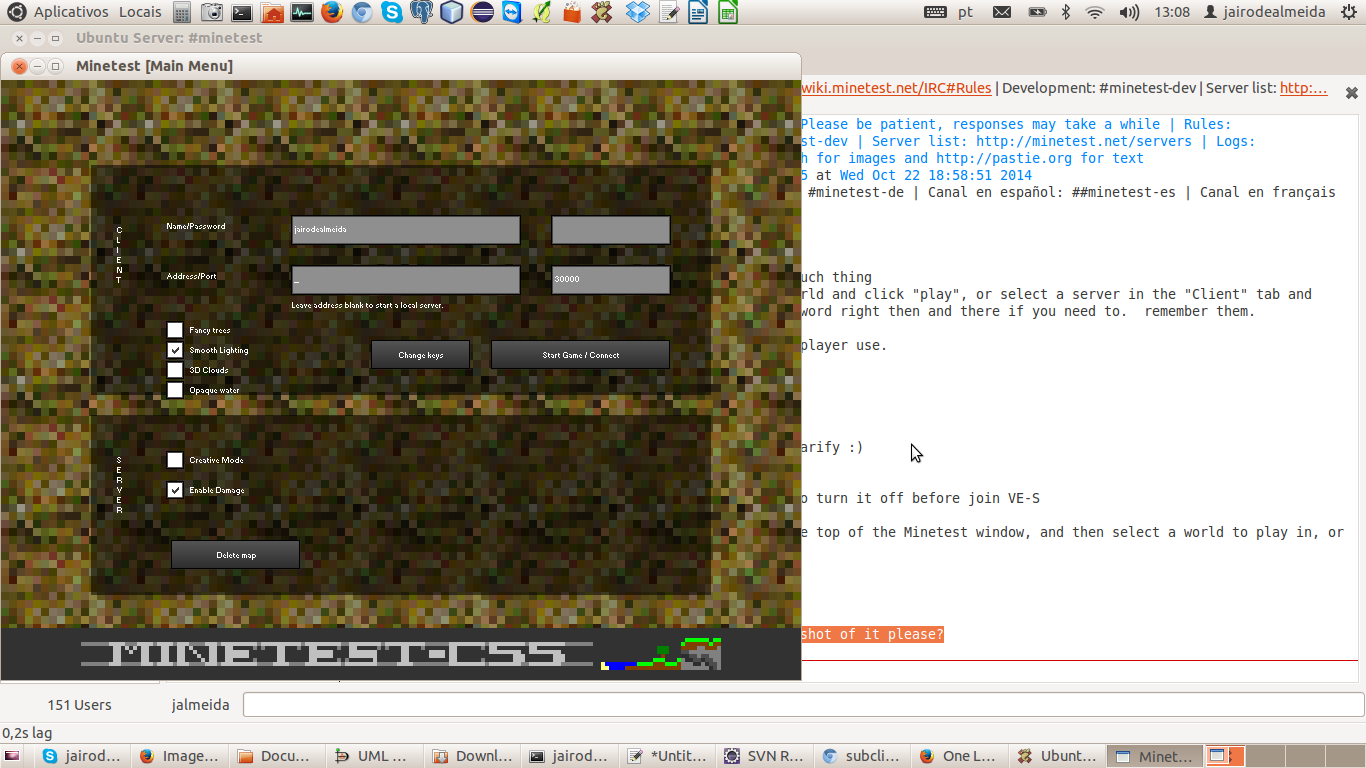Click the Address input field

coord(405,280)
